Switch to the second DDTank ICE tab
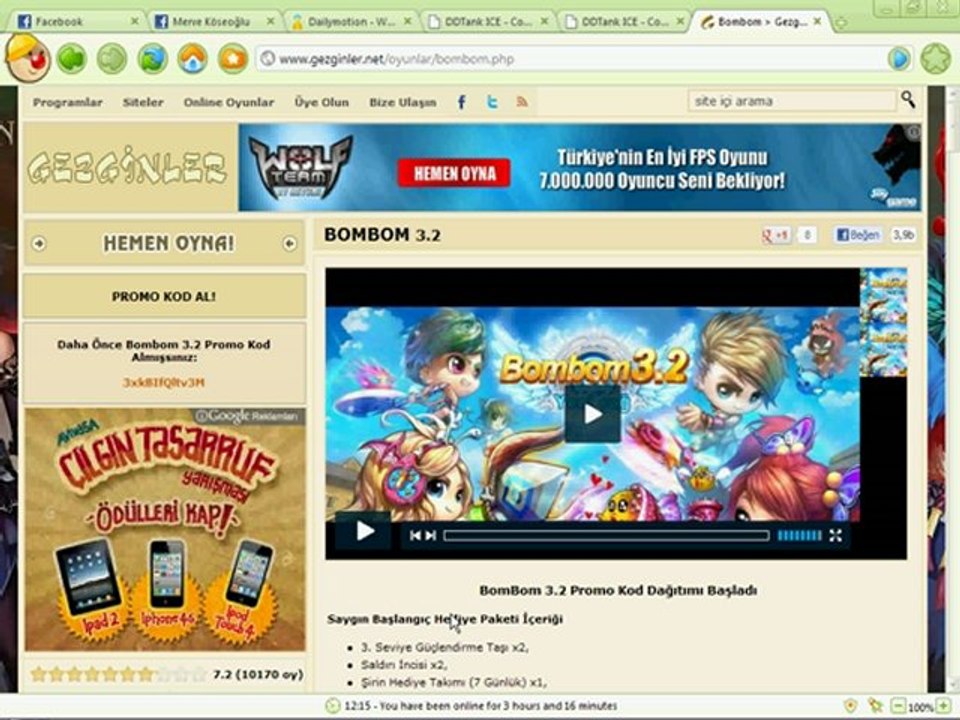960x720 pixels. 624,22
